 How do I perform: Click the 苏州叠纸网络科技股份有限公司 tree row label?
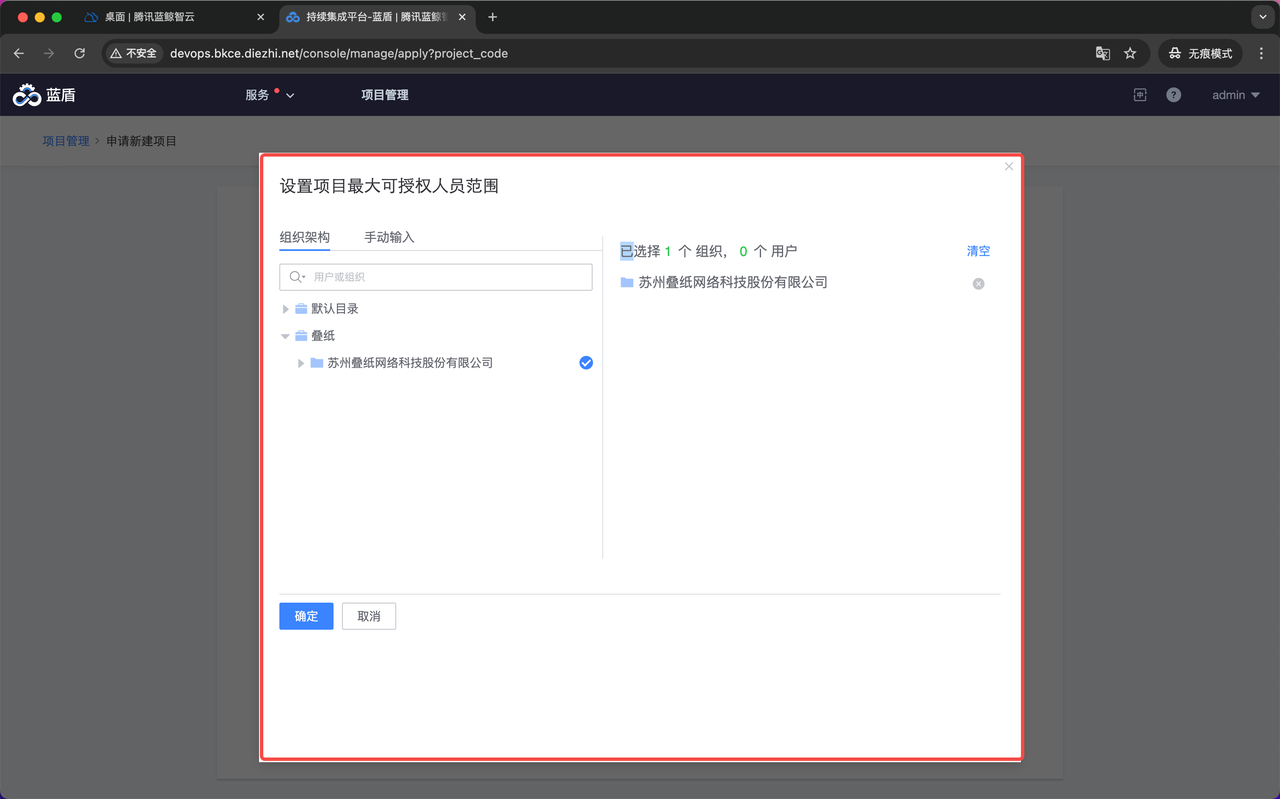[410, 363]
